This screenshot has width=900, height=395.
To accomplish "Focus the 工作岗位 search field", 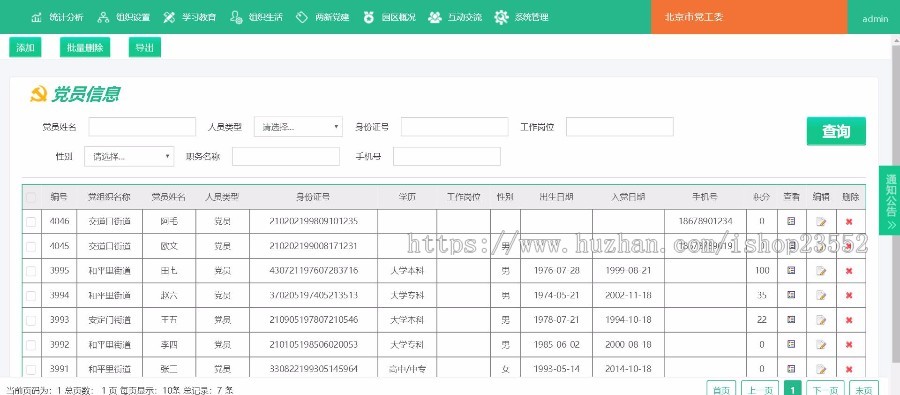I will pos(620,127).
